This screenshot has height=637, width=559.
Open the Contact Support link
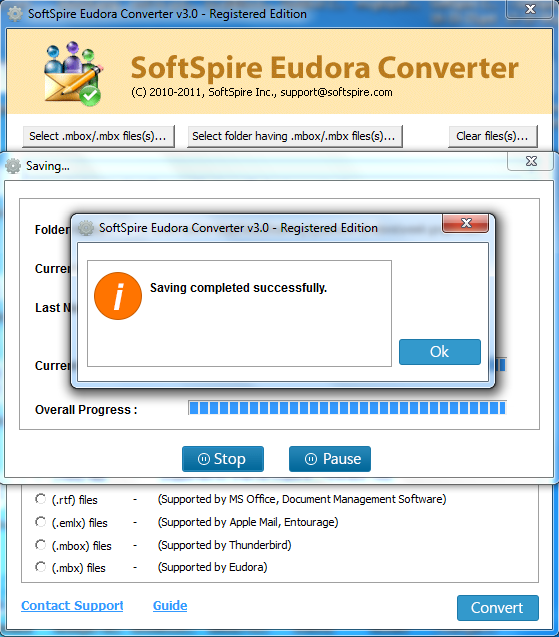coord(72,606)
